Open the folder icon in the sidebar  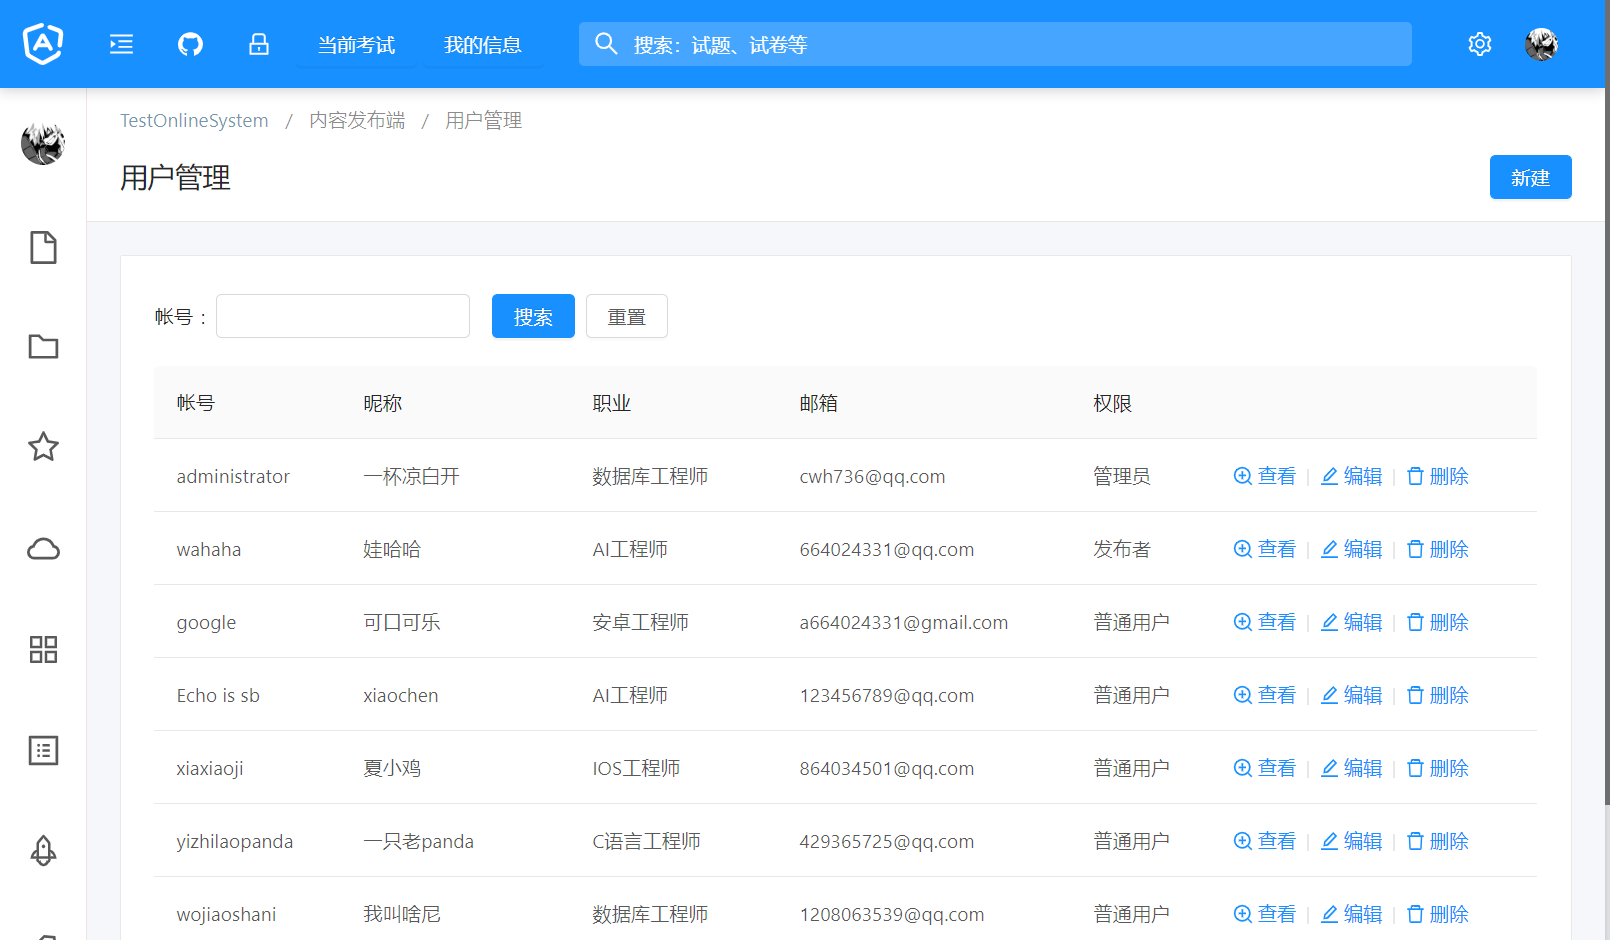pos(43,347)
